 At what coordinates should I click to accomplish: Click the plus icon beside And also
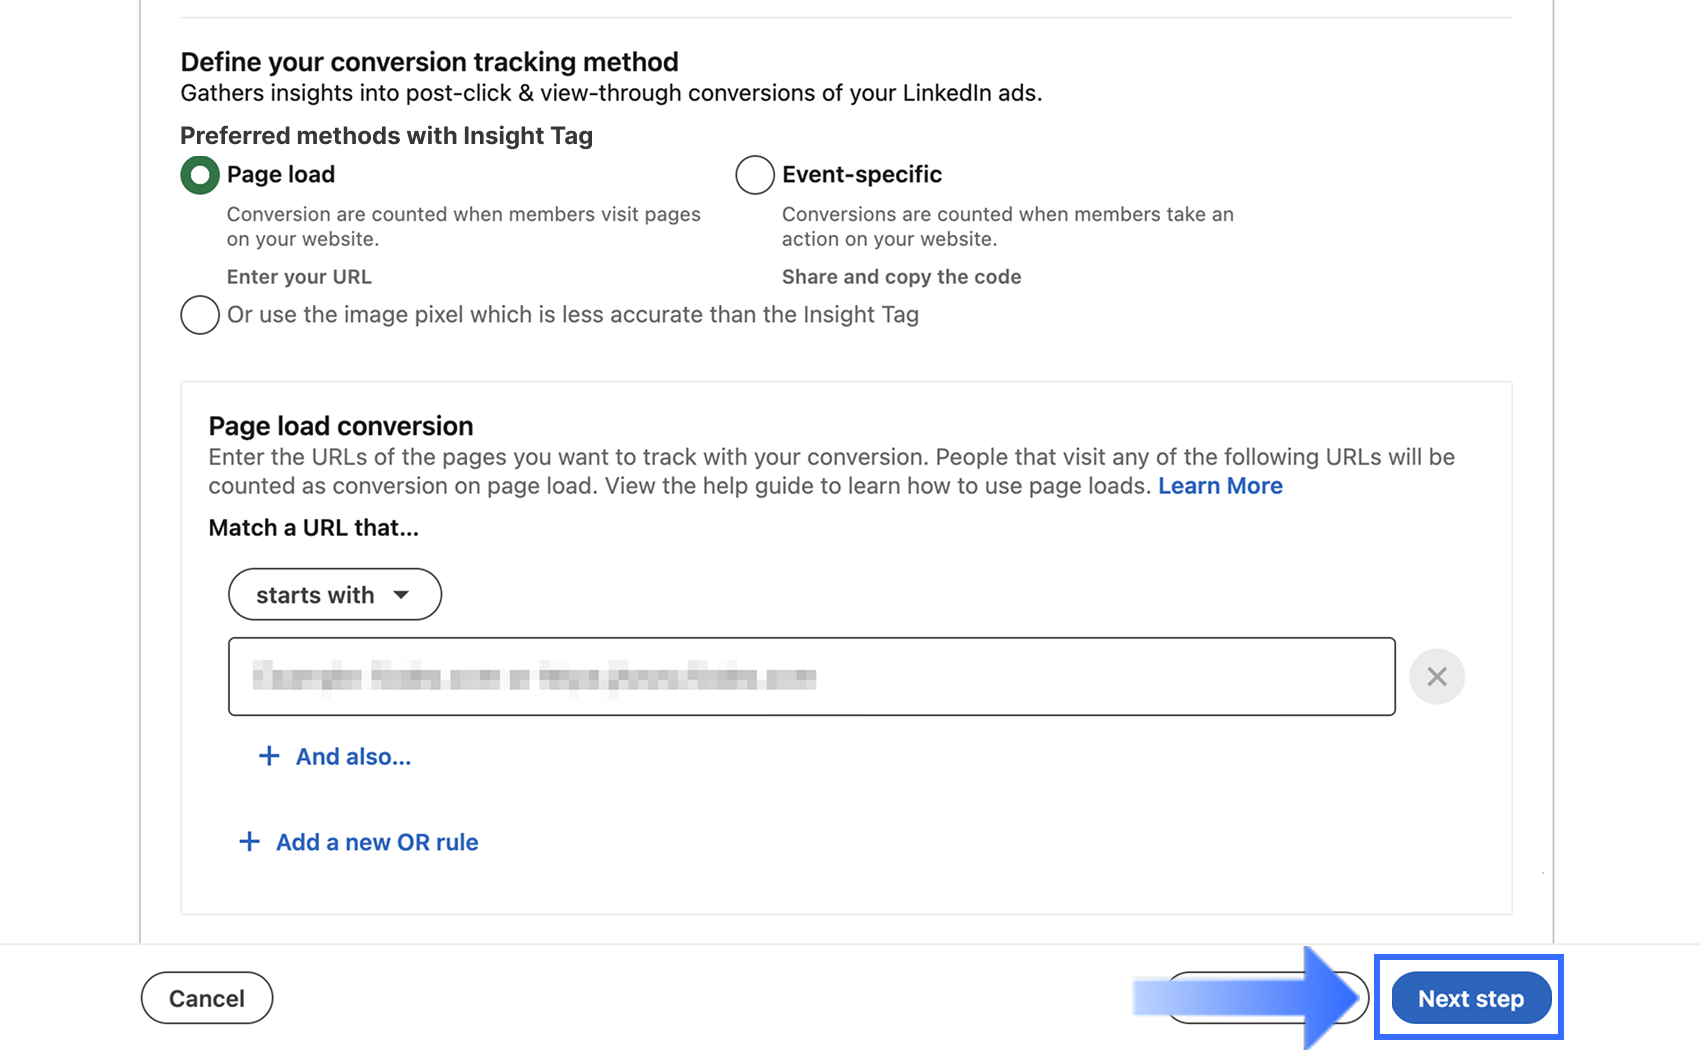[269, 756]
